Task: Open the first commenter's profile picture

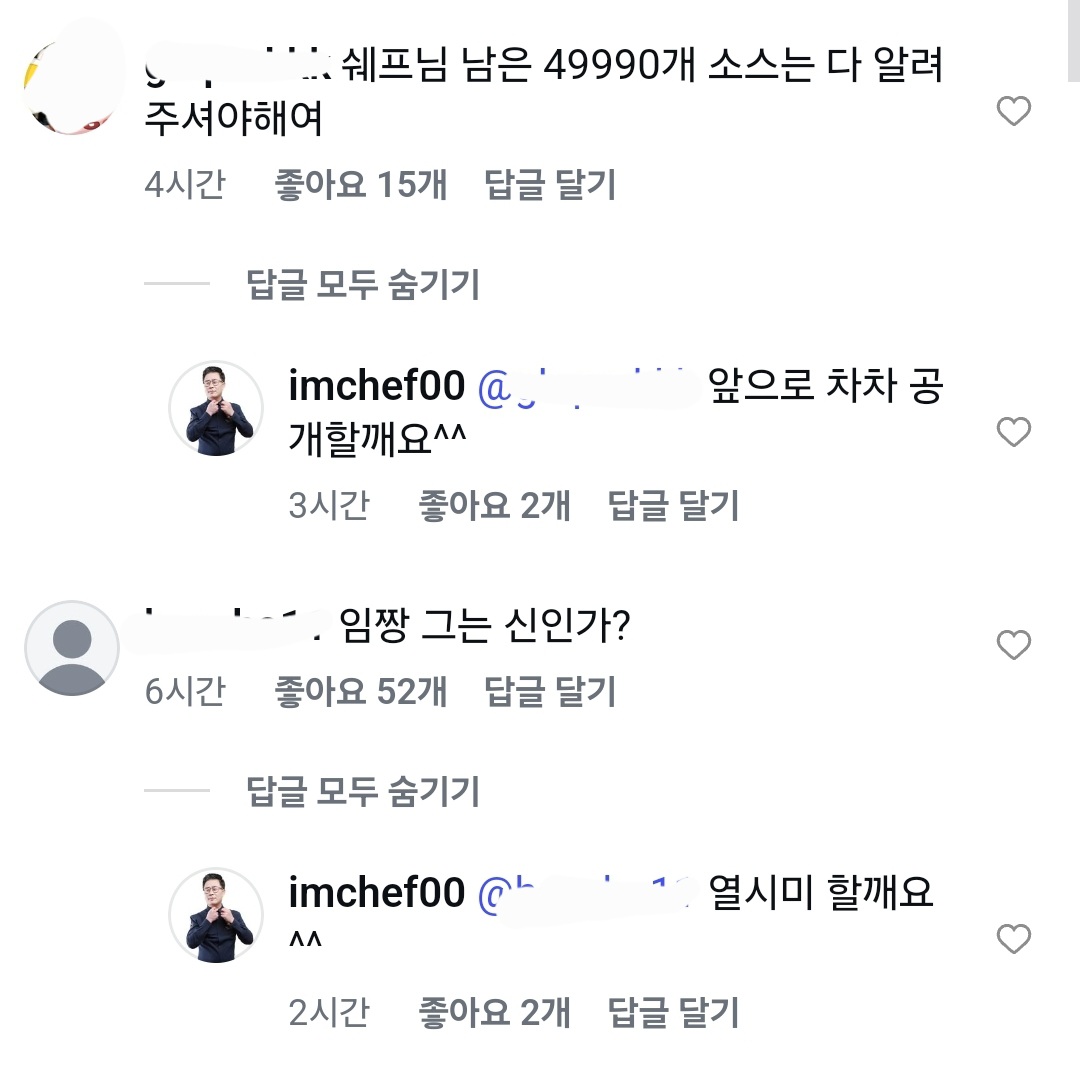Action: pyautogui.click(x=68, y=90)
